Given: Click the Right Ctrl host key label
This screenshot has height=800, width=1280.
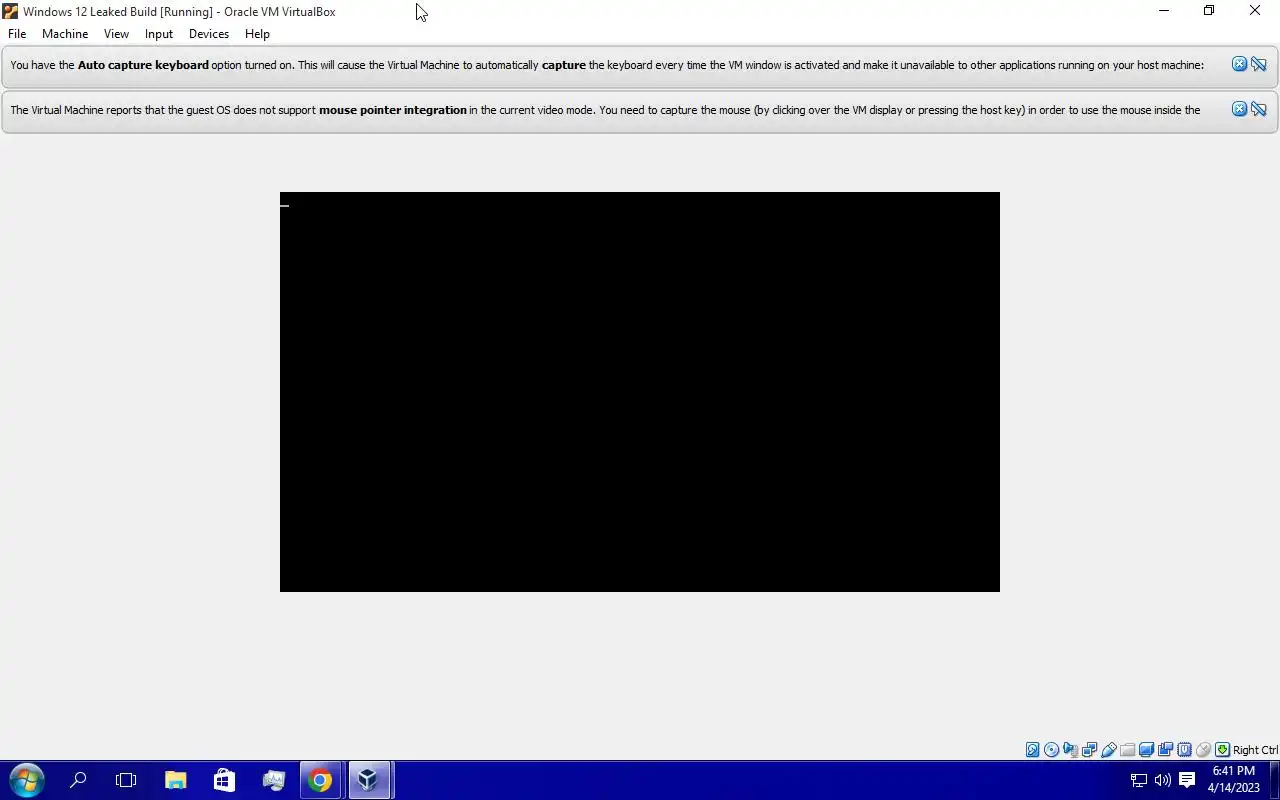Looking at the screenshot, I should click(x=1255, y=750).
